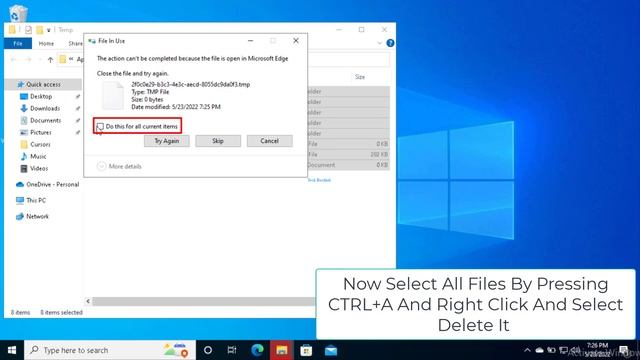Click the '8 items selected' status text
Viewport: 640px width, 360px height.
coord(61,312)
